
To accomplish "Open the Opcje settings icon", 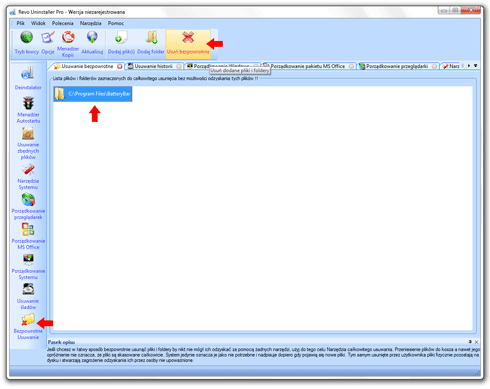I will pos(48,43).
